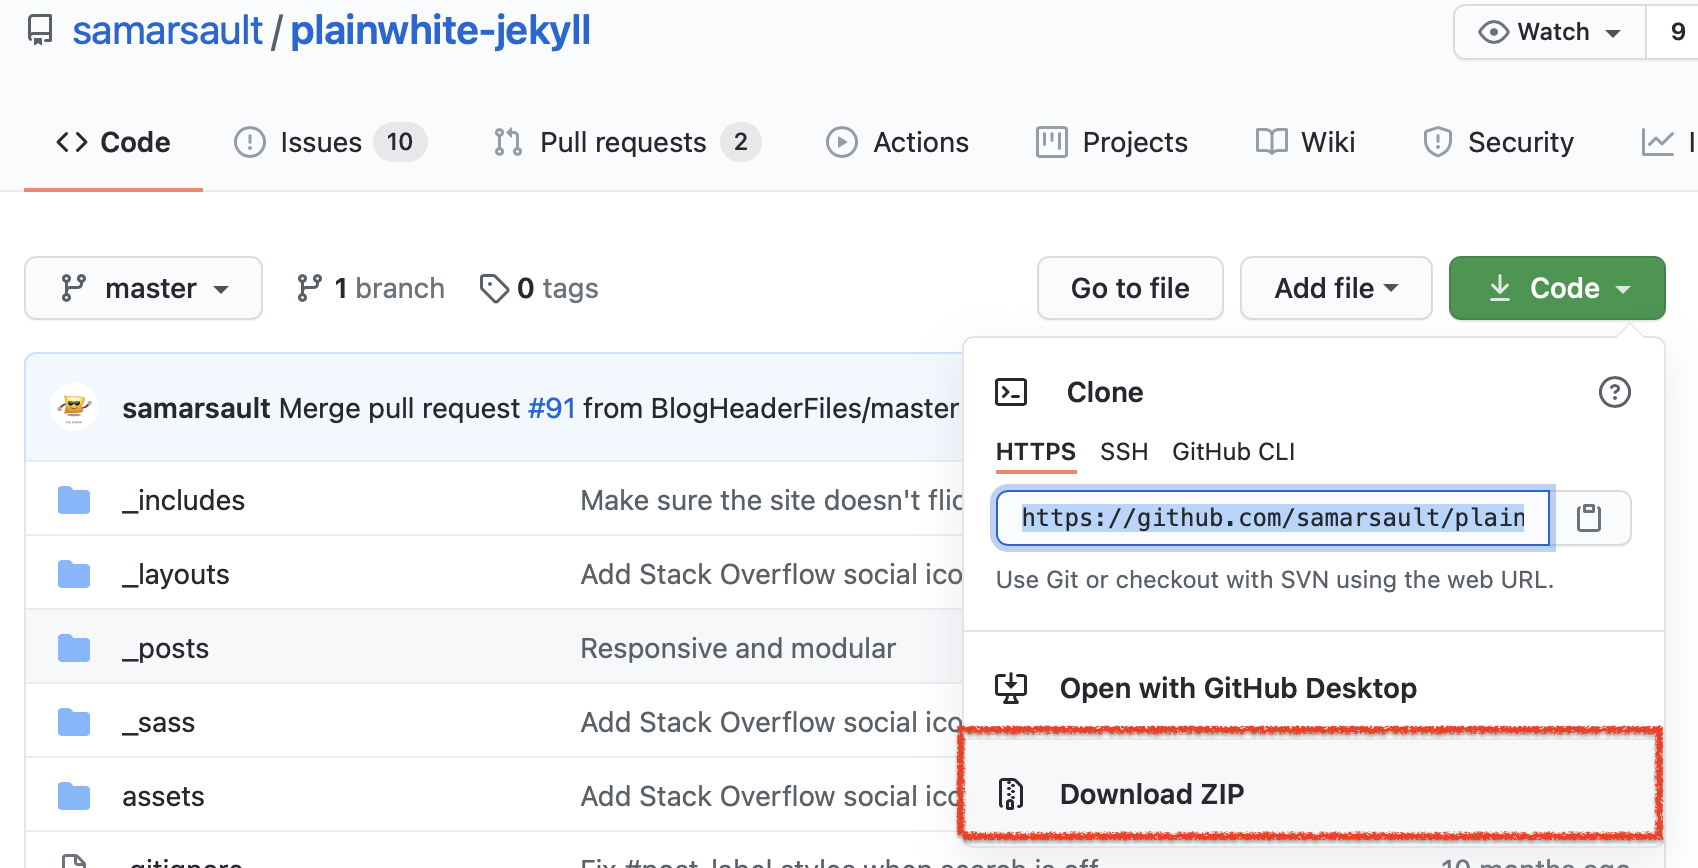The width and height of the screenshot is (1698, 868).
Task: Click the clone URL input field
Action: pos(1273,518)
